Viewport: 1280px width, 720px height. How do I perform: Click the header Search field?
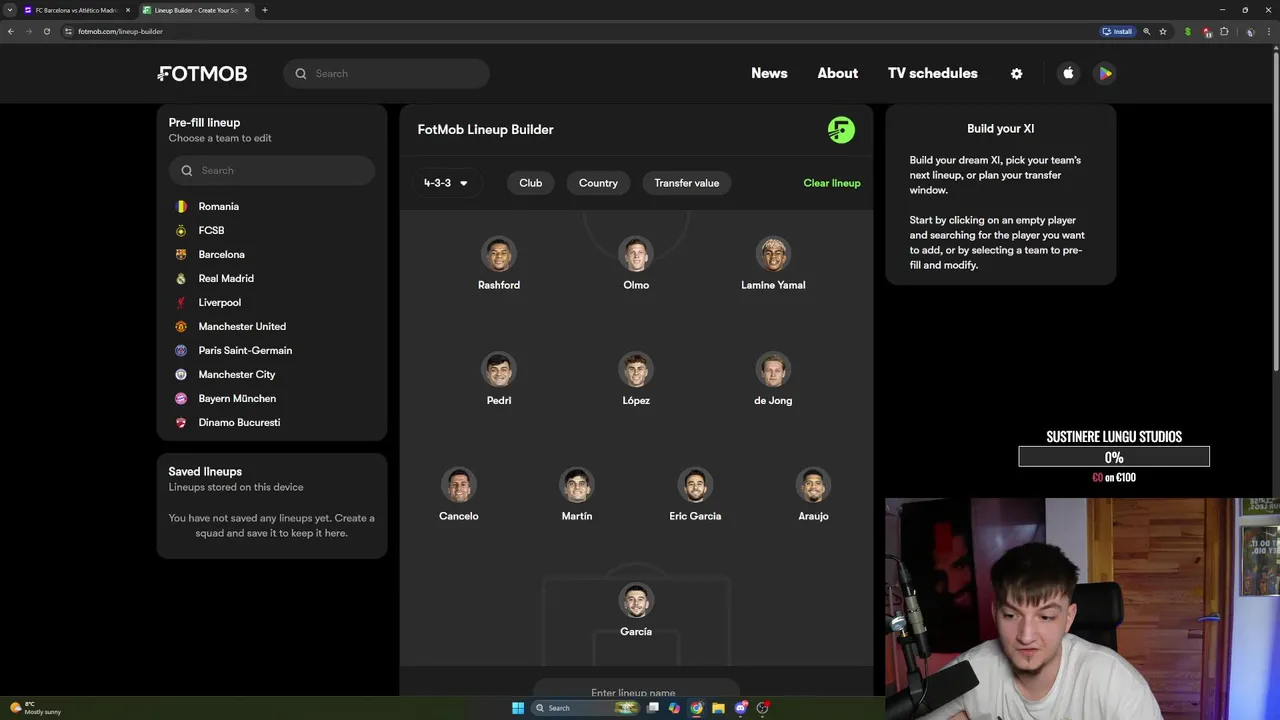tap(386, 74)
